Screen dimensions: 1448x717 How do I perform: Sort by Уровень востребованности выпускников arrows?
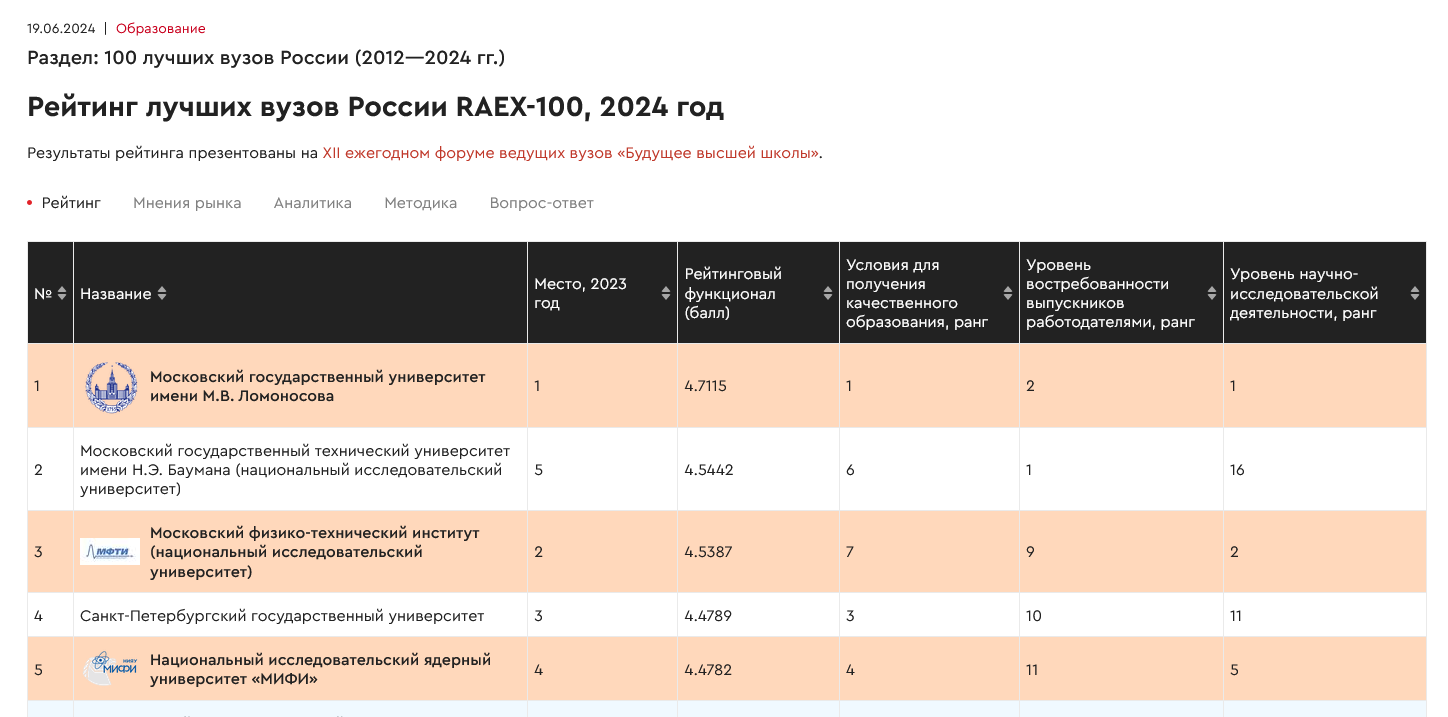pyautogui.click(x=1212, y=294)
